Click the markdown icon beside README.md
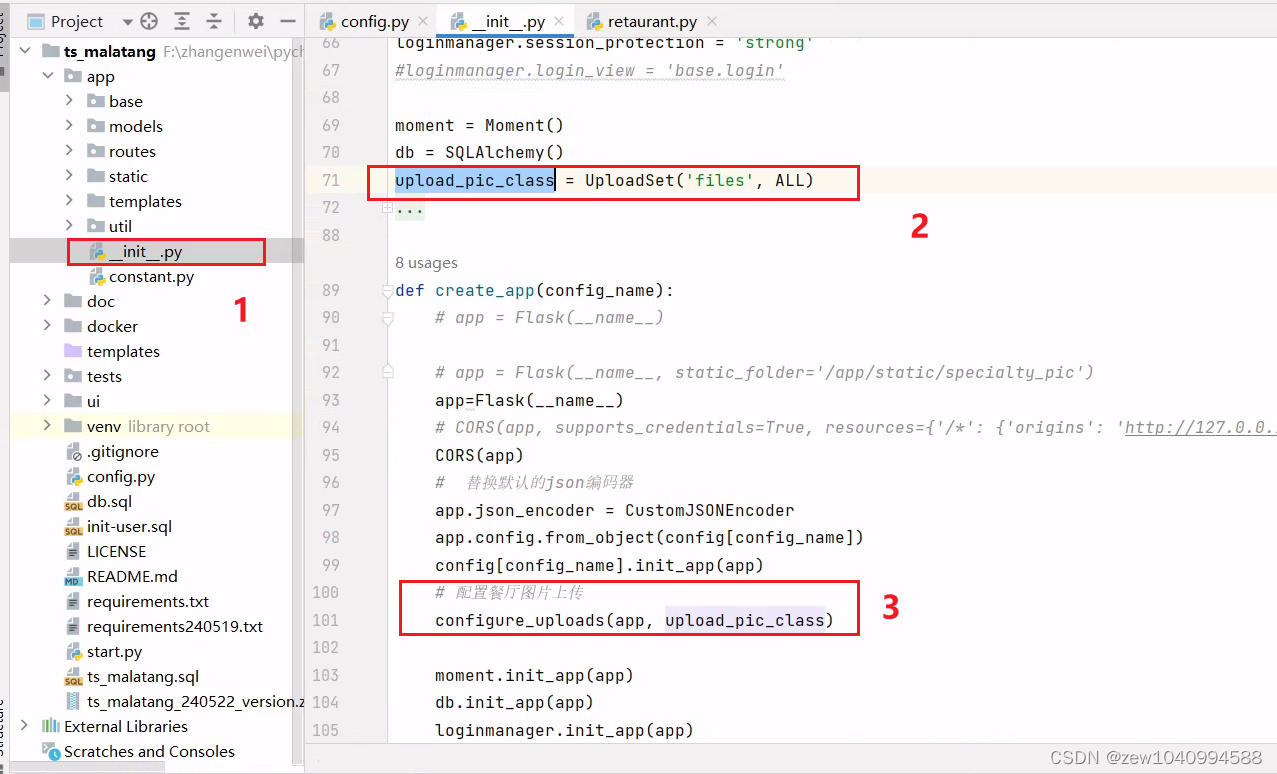Screen dimensions: 1277x774 click(73, 576)
